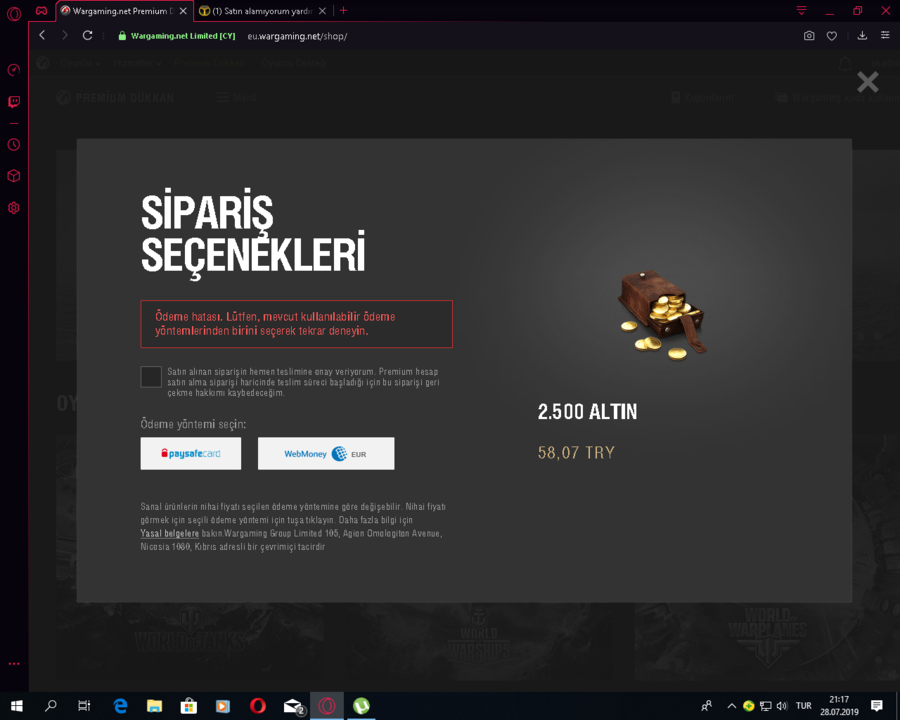Add page to bookmarks heart icon
Screen dimensions: 900x720
pos(832,36)
